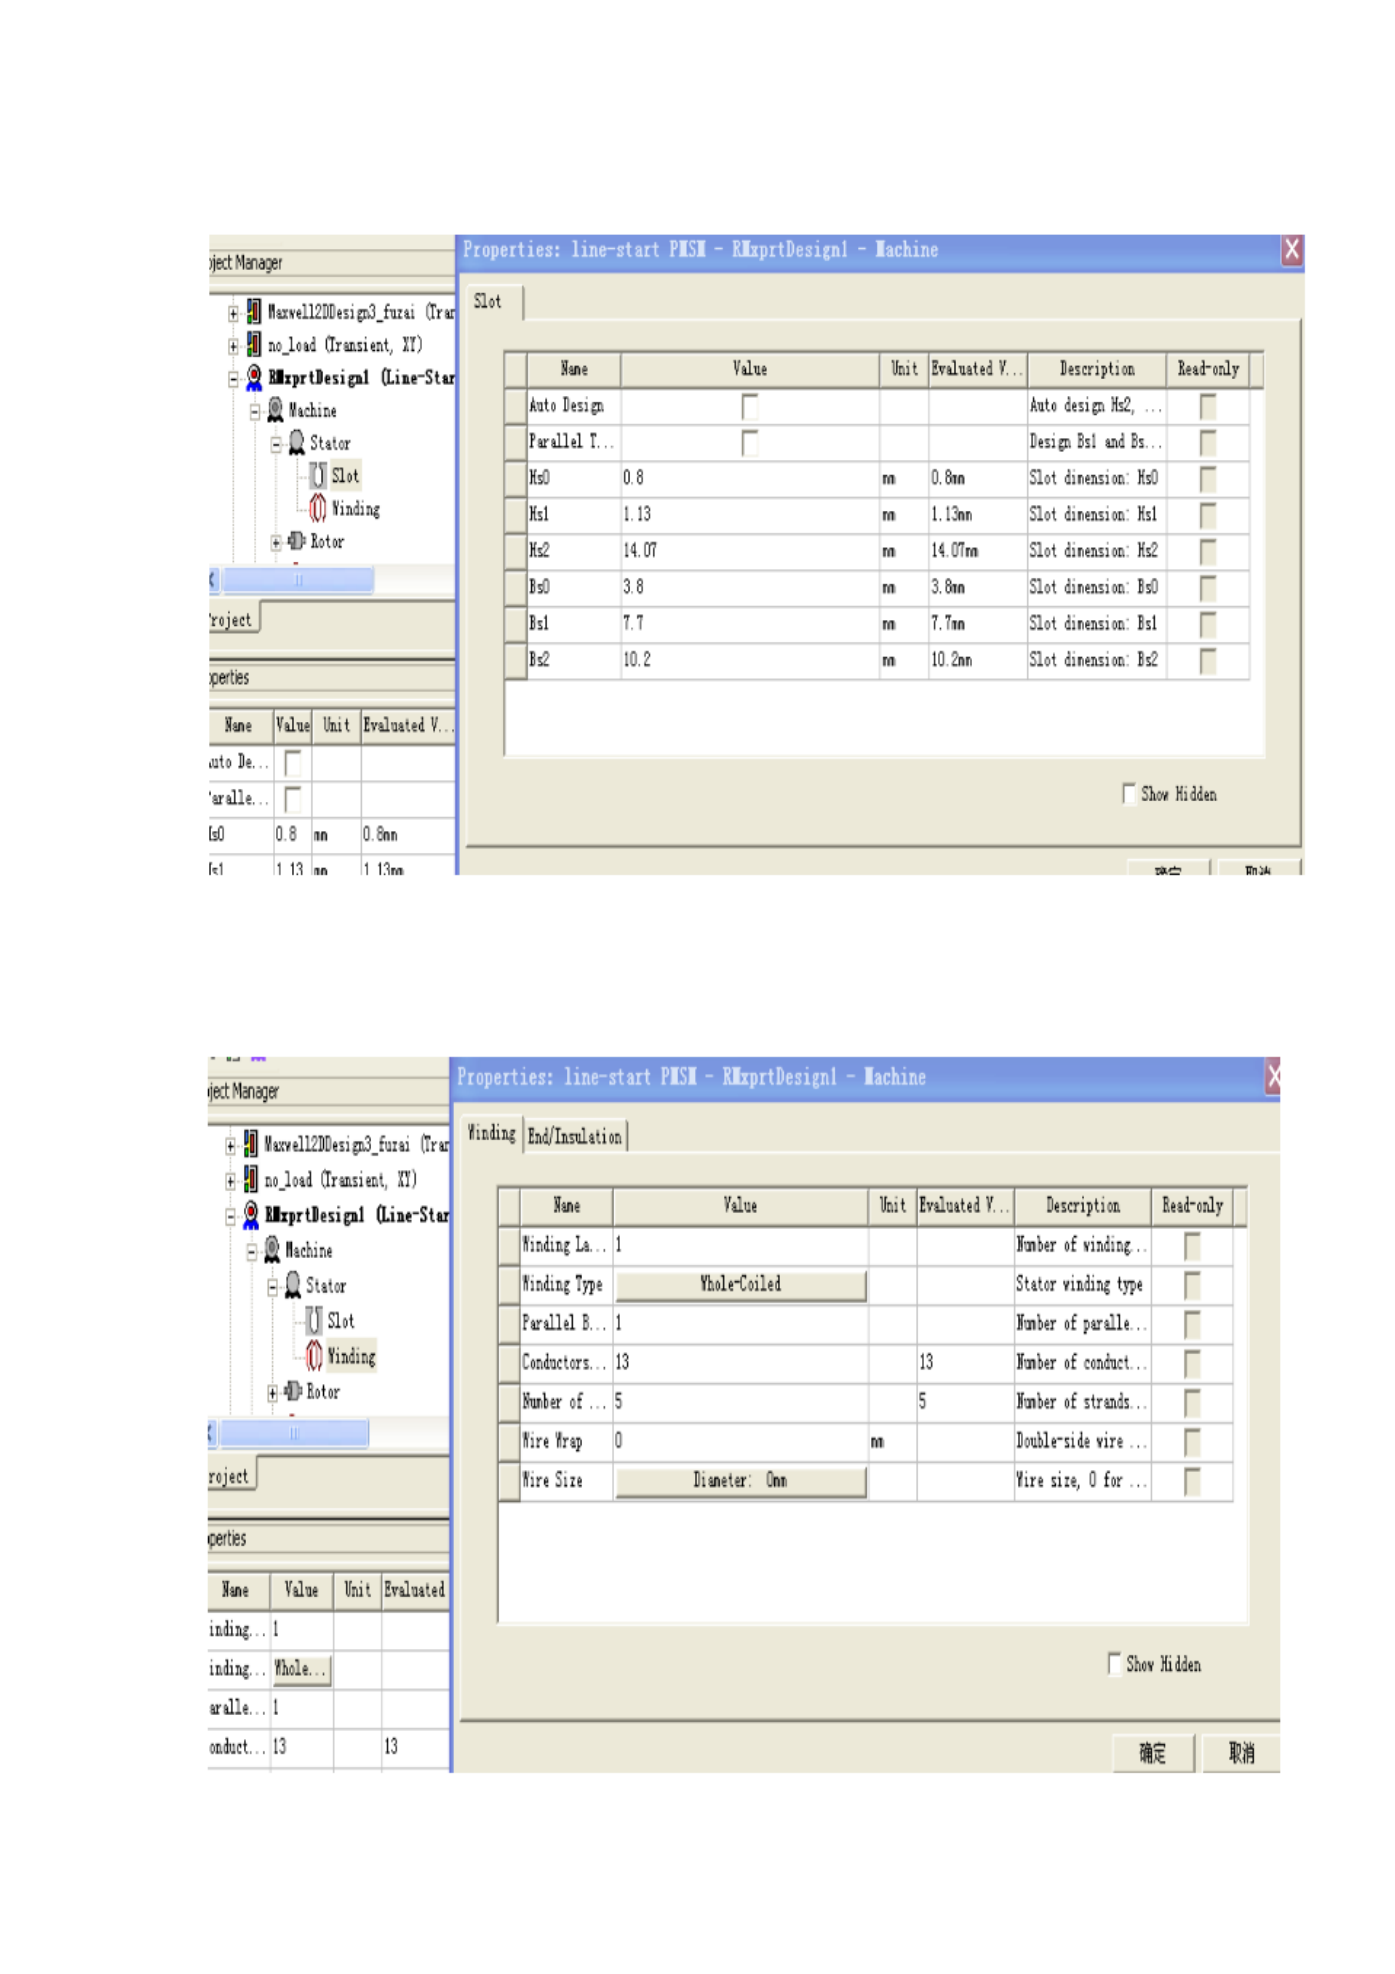Switch to End/Insulation tab

[x=575, y=1137]
